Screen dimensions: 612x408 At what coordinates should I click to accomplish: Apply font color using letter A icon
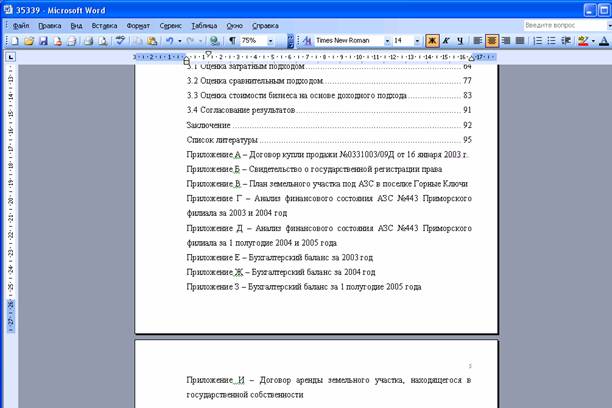603,41
